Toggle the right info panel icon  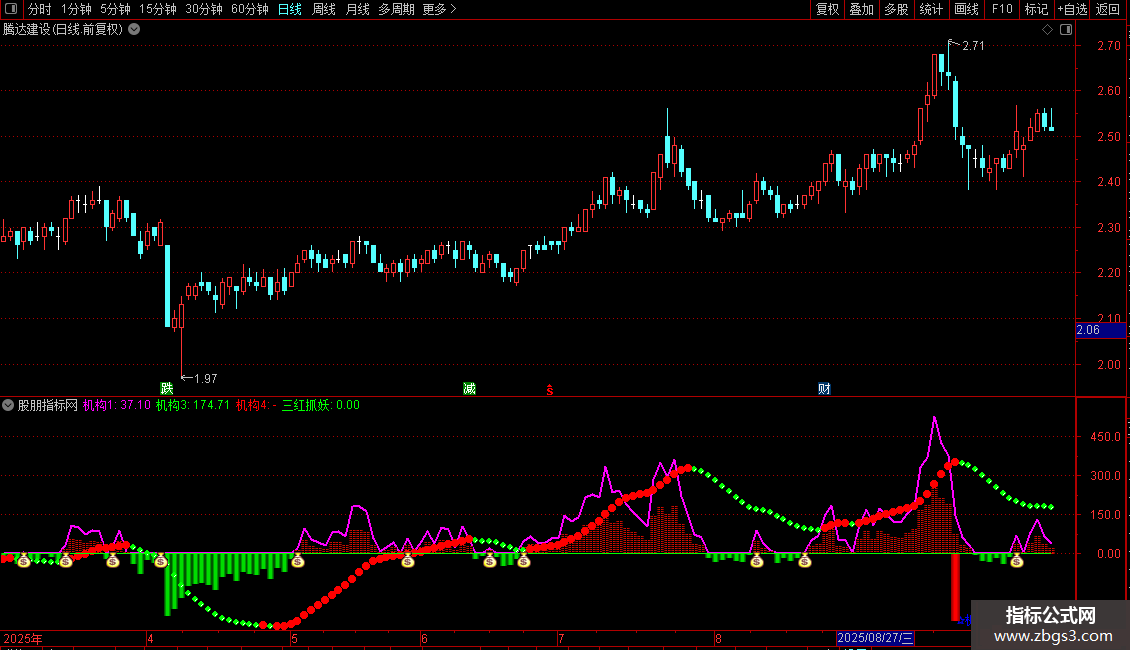pos(1066,30)
